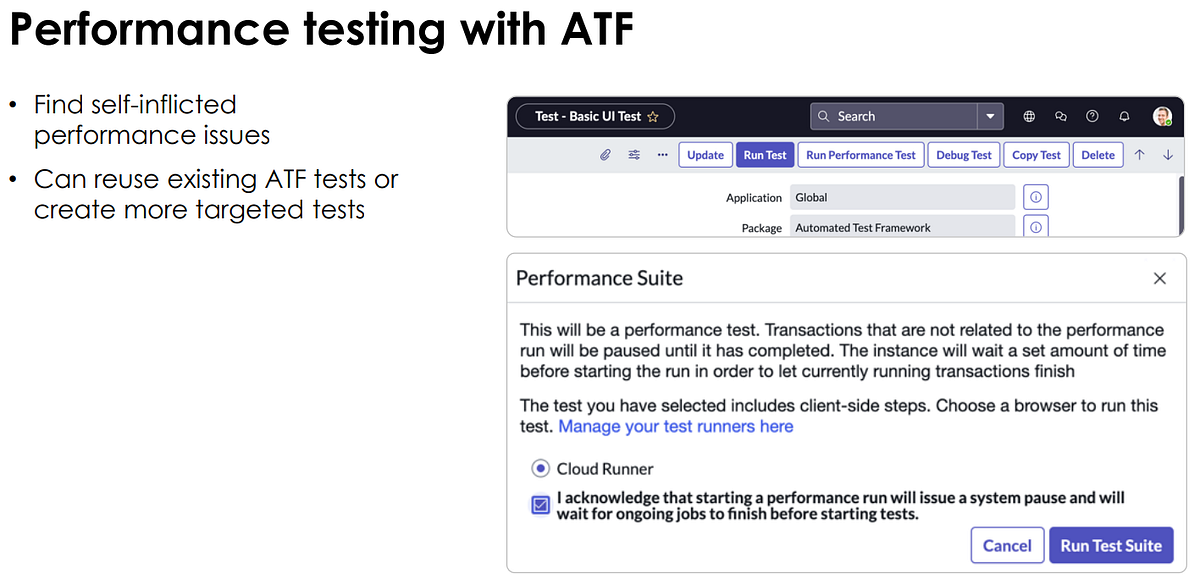Open the Connect chat icon
Image resolution: width=1200 pixels, height=584 pixels.
[1060, 116]
